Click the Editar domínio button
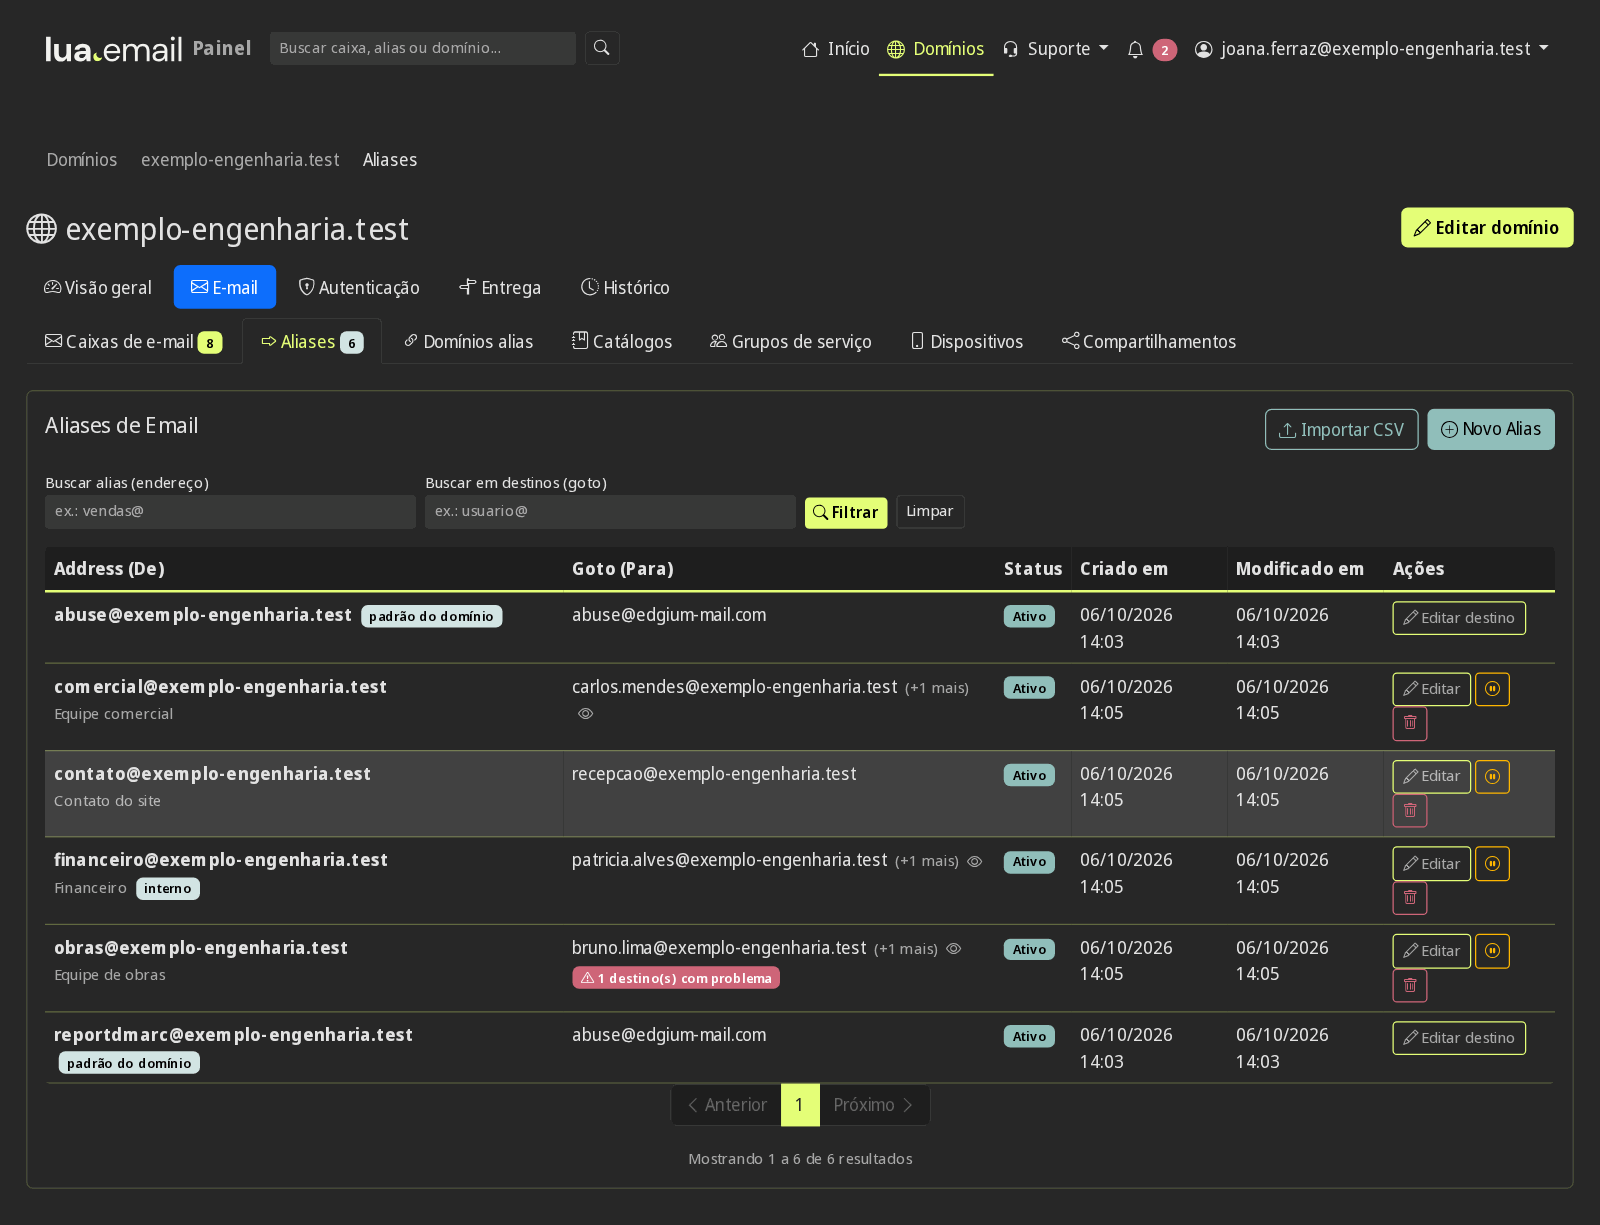 coord(1487,228)
